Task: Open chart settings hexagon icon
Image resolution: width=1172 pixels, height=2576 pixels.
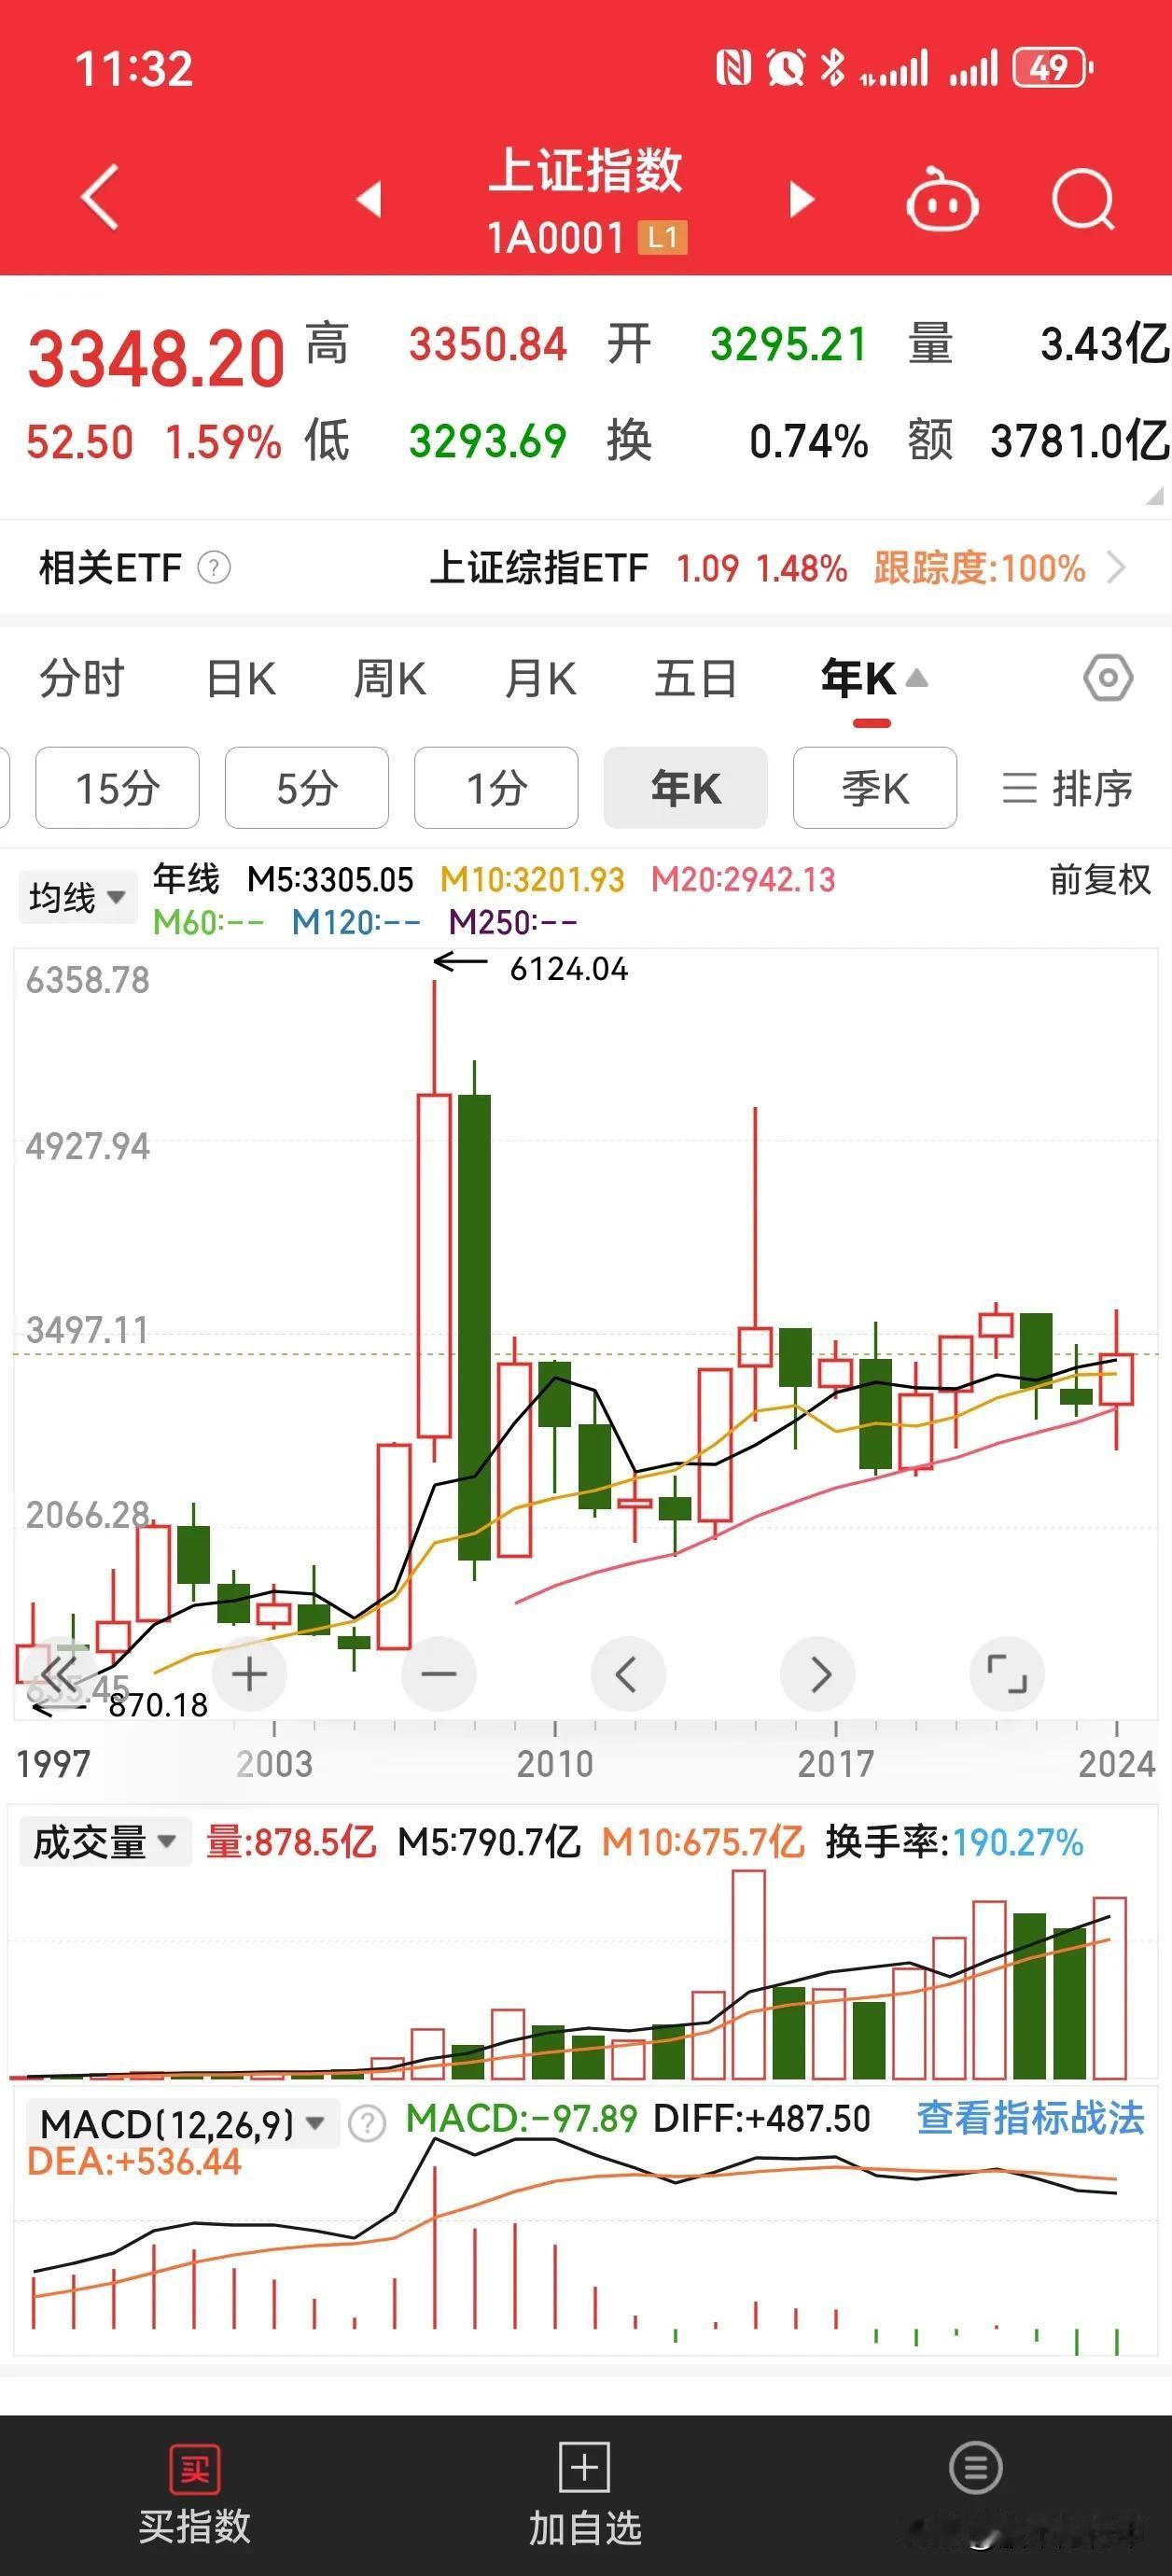Action: pyautogui.click(x=1108, y=679)
